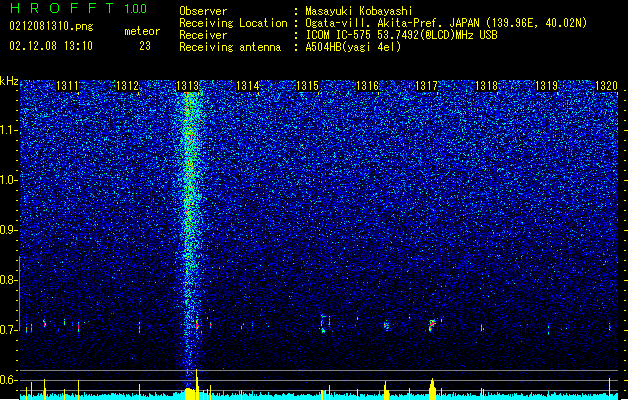Viewport: 629px width, 400px height.
Task: Click the yellow signal peak at 1317
Action: coord(432,389)
